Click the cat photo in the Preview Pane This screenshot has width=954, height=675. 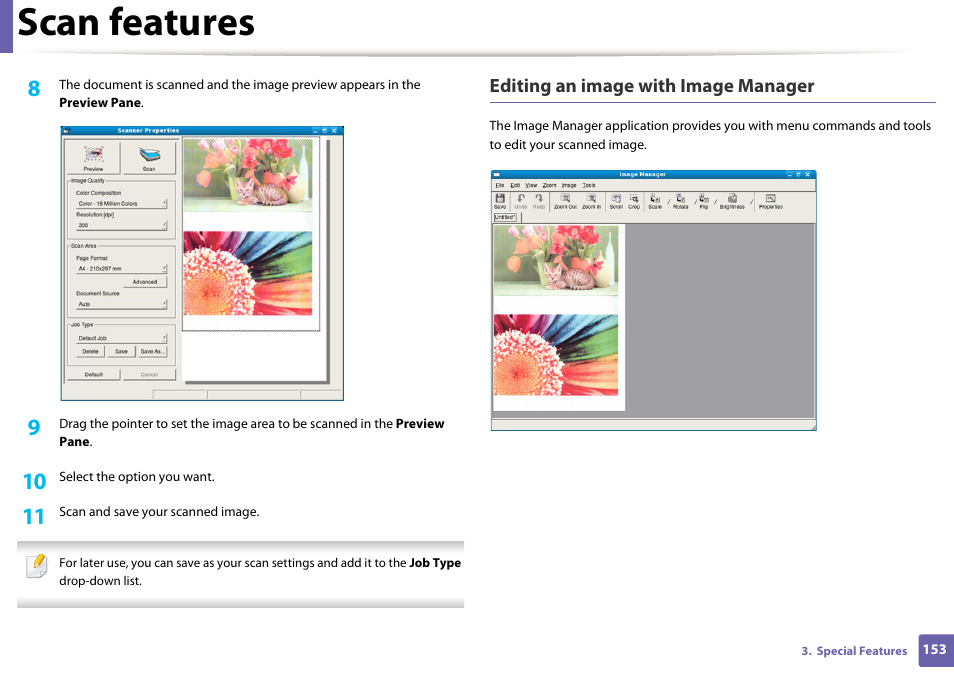(x=248, y=175)
